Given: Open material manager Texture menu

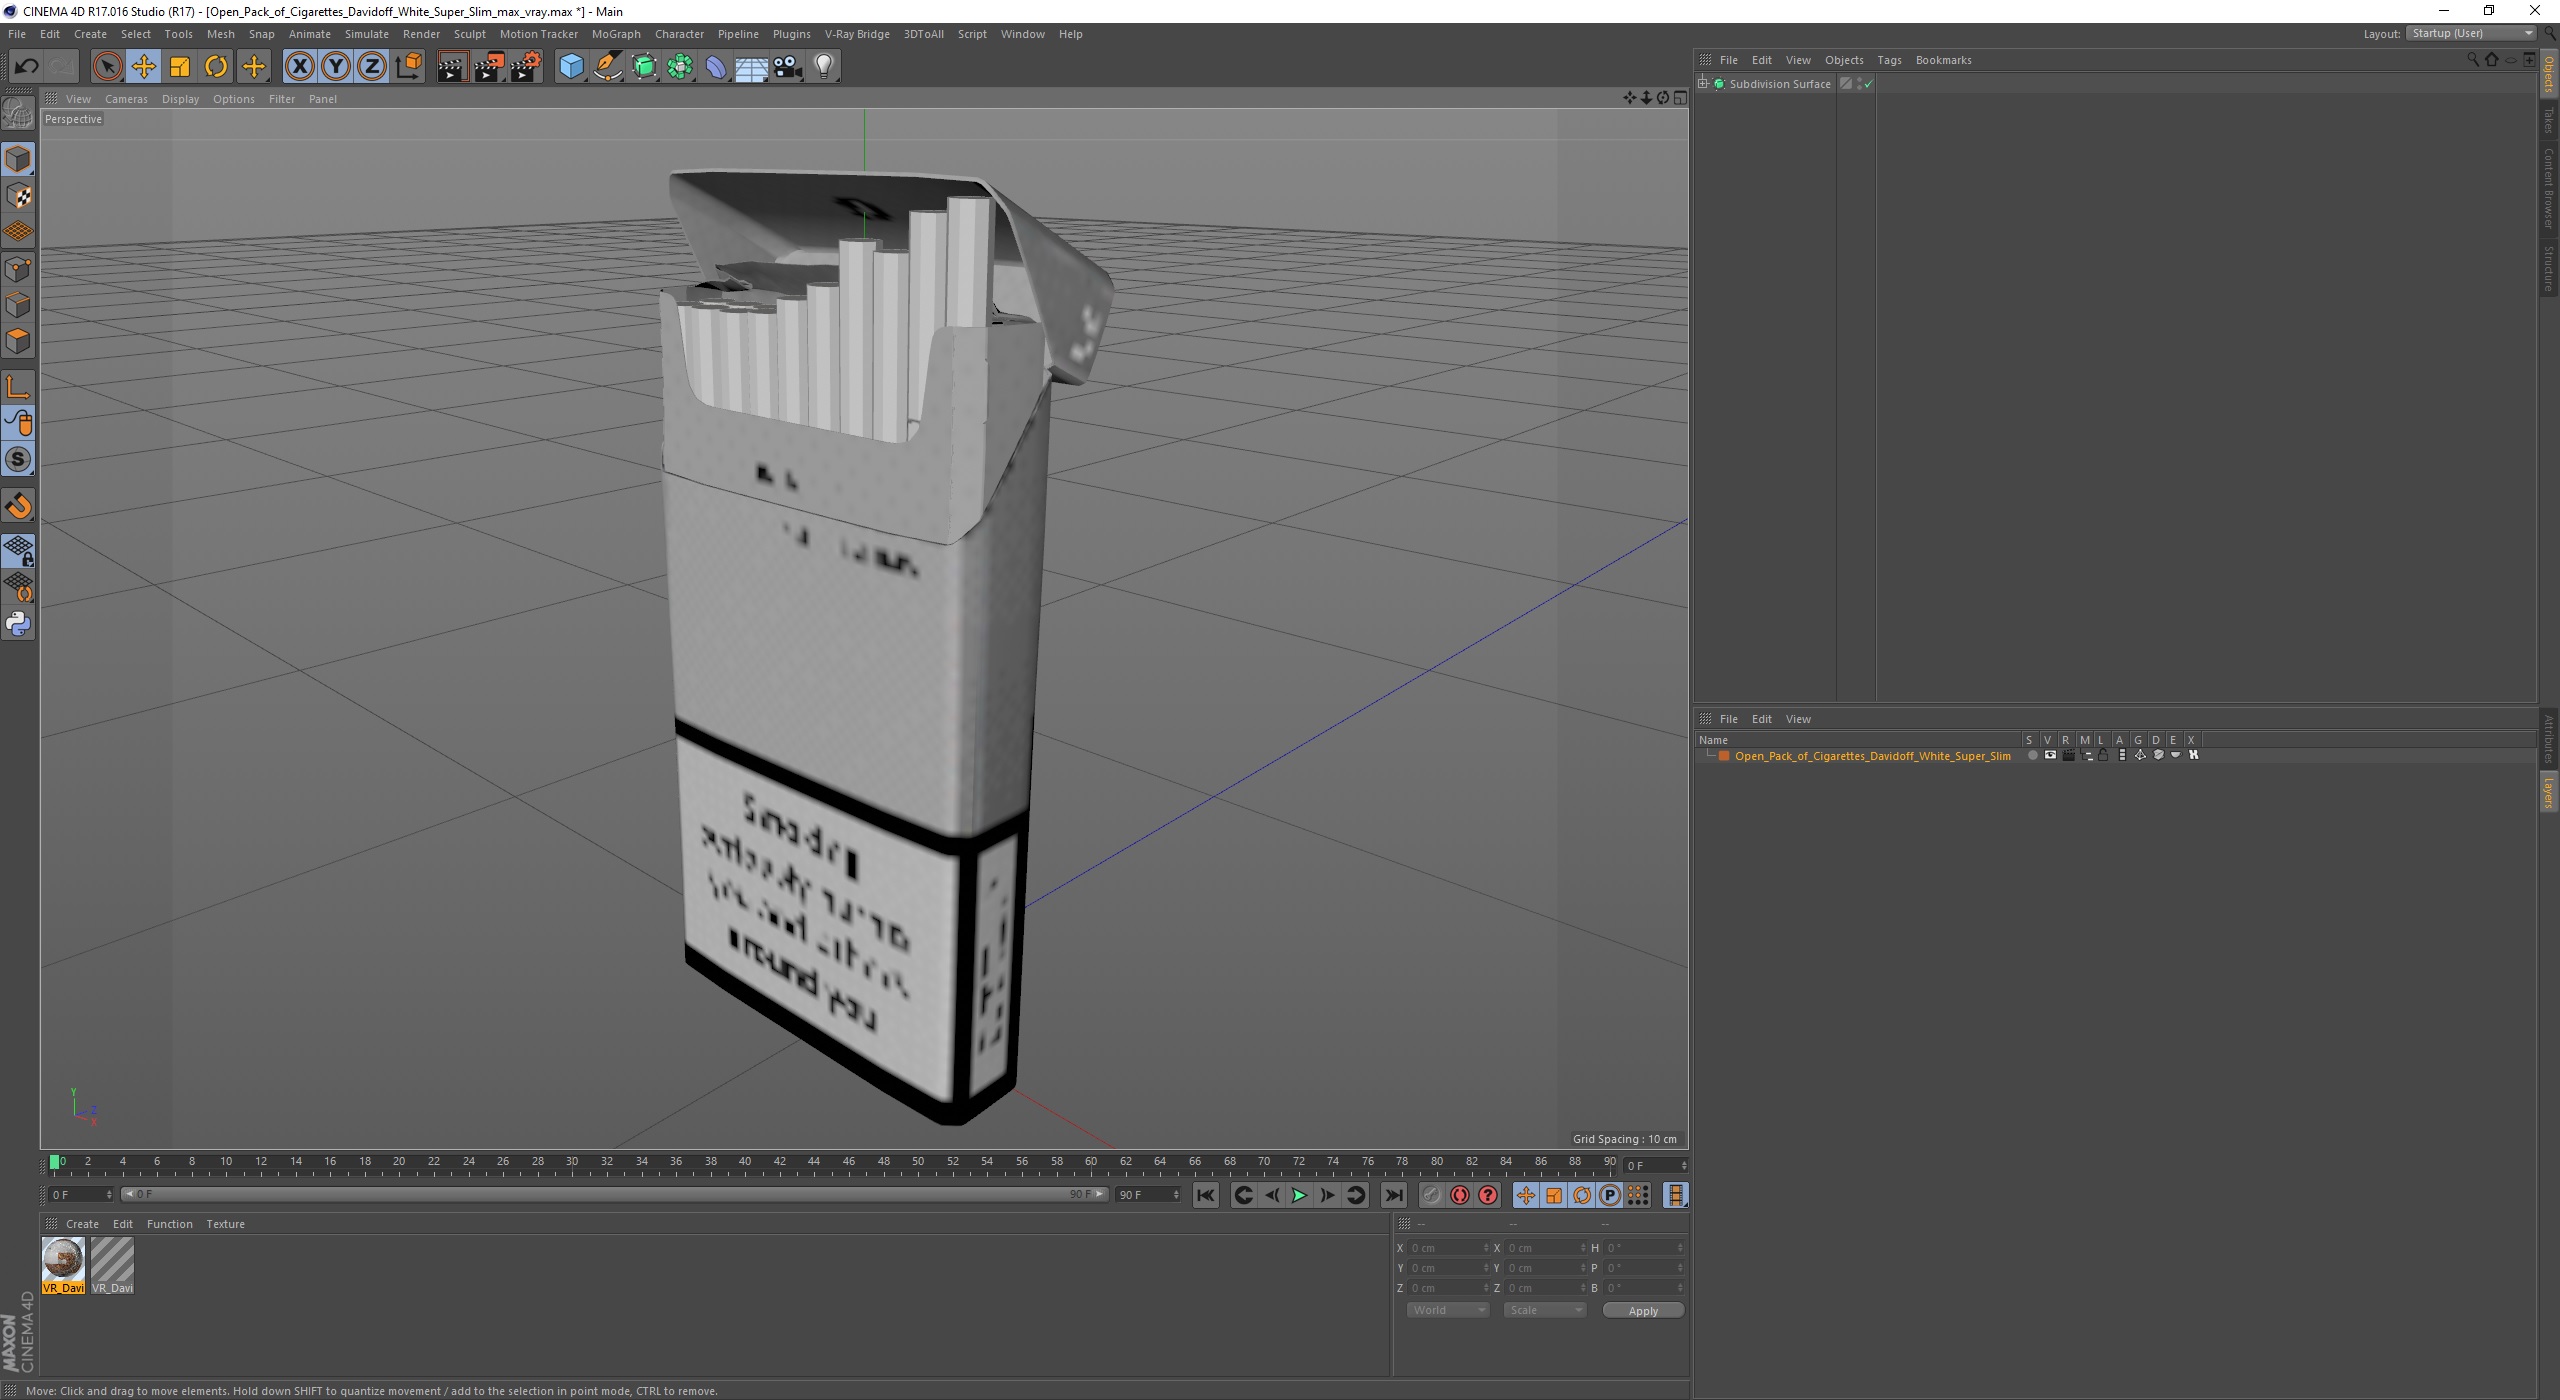Looking at the screenshot, I should (x=225, y=1224).
